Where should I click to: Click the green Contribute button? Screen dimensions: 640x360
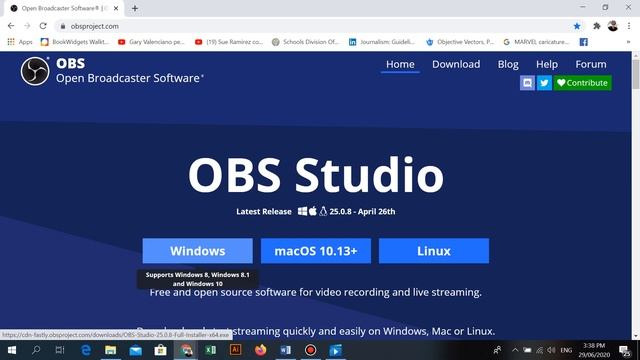tap(582, 83)
